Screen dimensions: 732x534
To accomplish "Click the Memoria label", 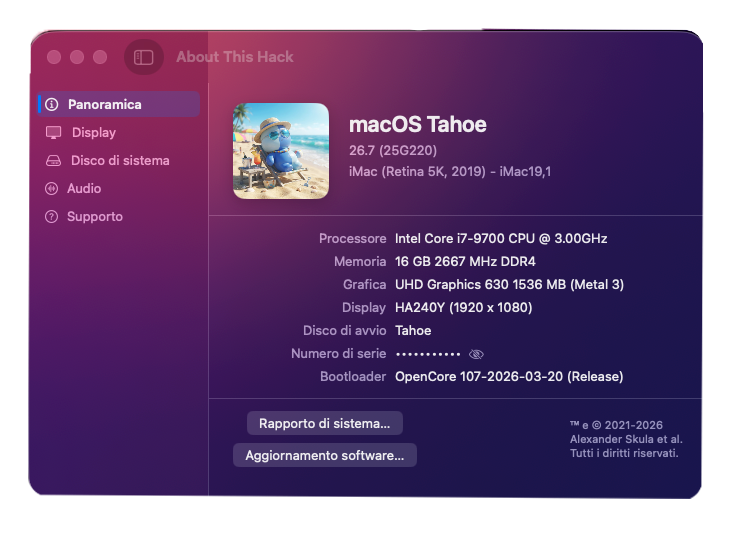I will pos(360,261).
